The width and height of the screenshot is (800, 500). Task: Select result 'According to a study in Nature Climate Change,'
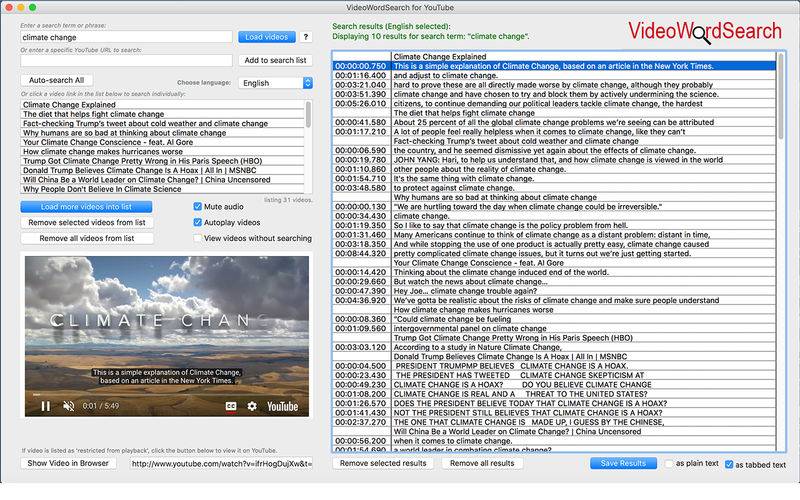pyautogui.click(x=555, y=347)
